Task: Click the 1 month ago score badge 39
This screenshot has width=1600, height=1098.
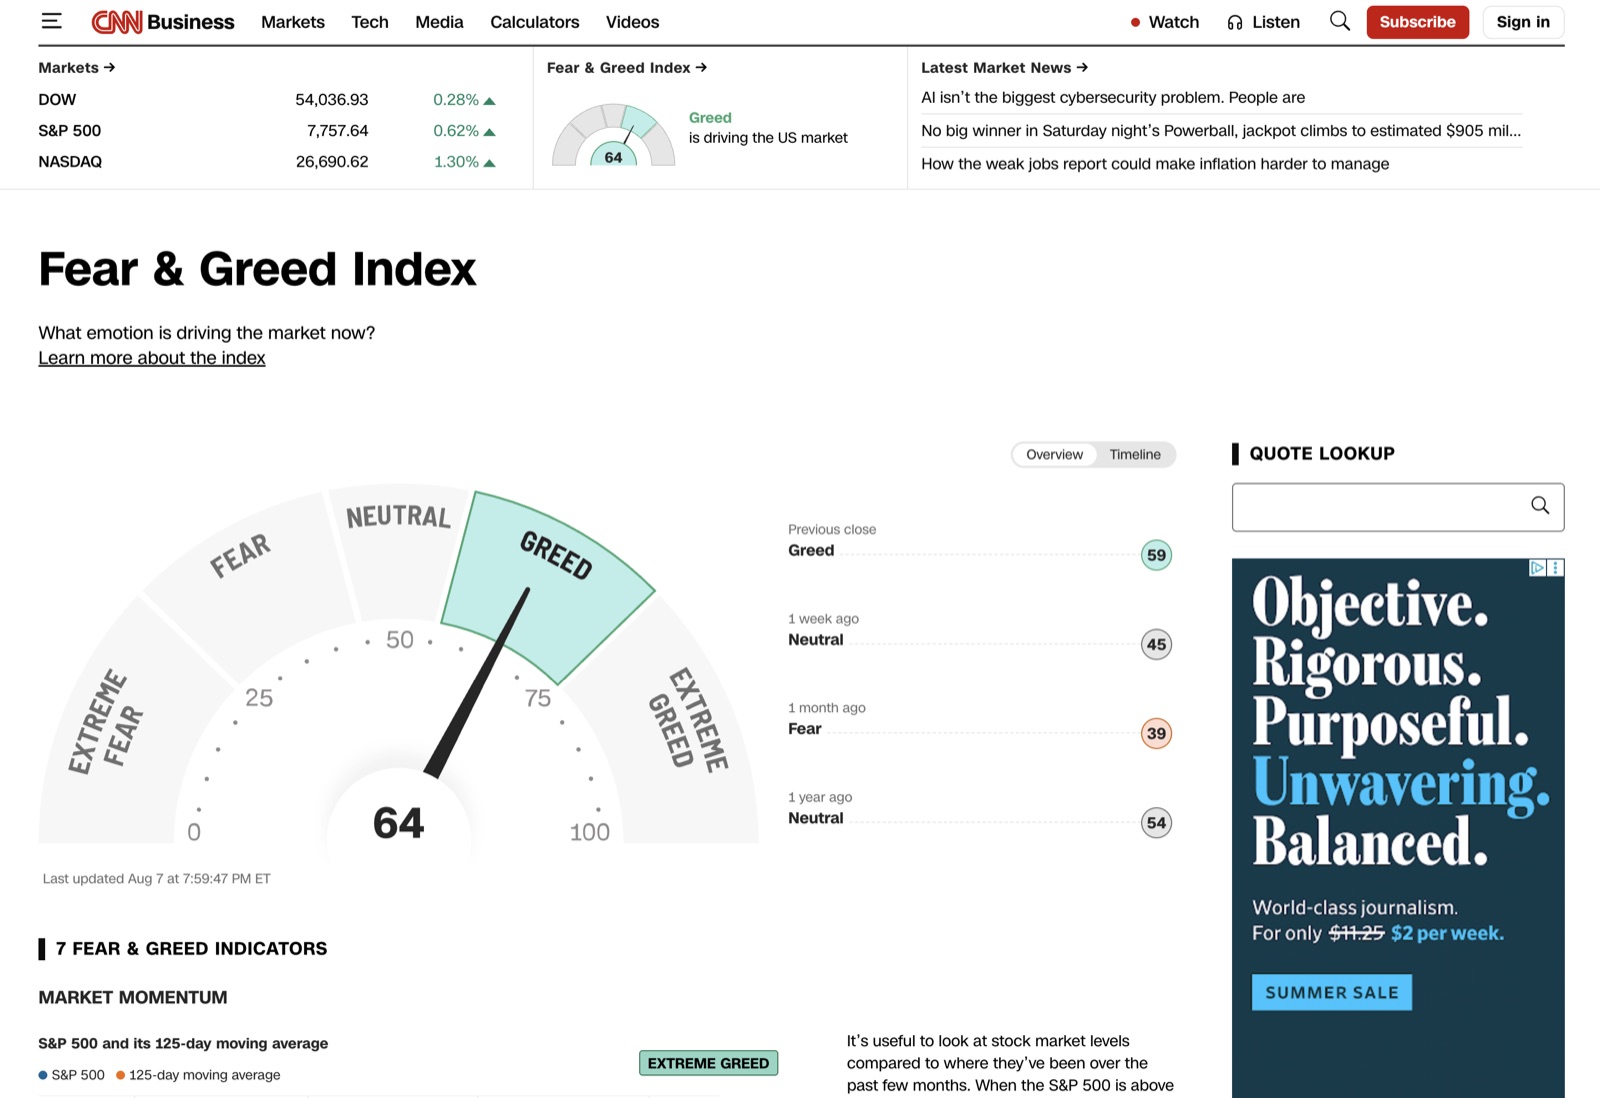Action: [1156, 733]
